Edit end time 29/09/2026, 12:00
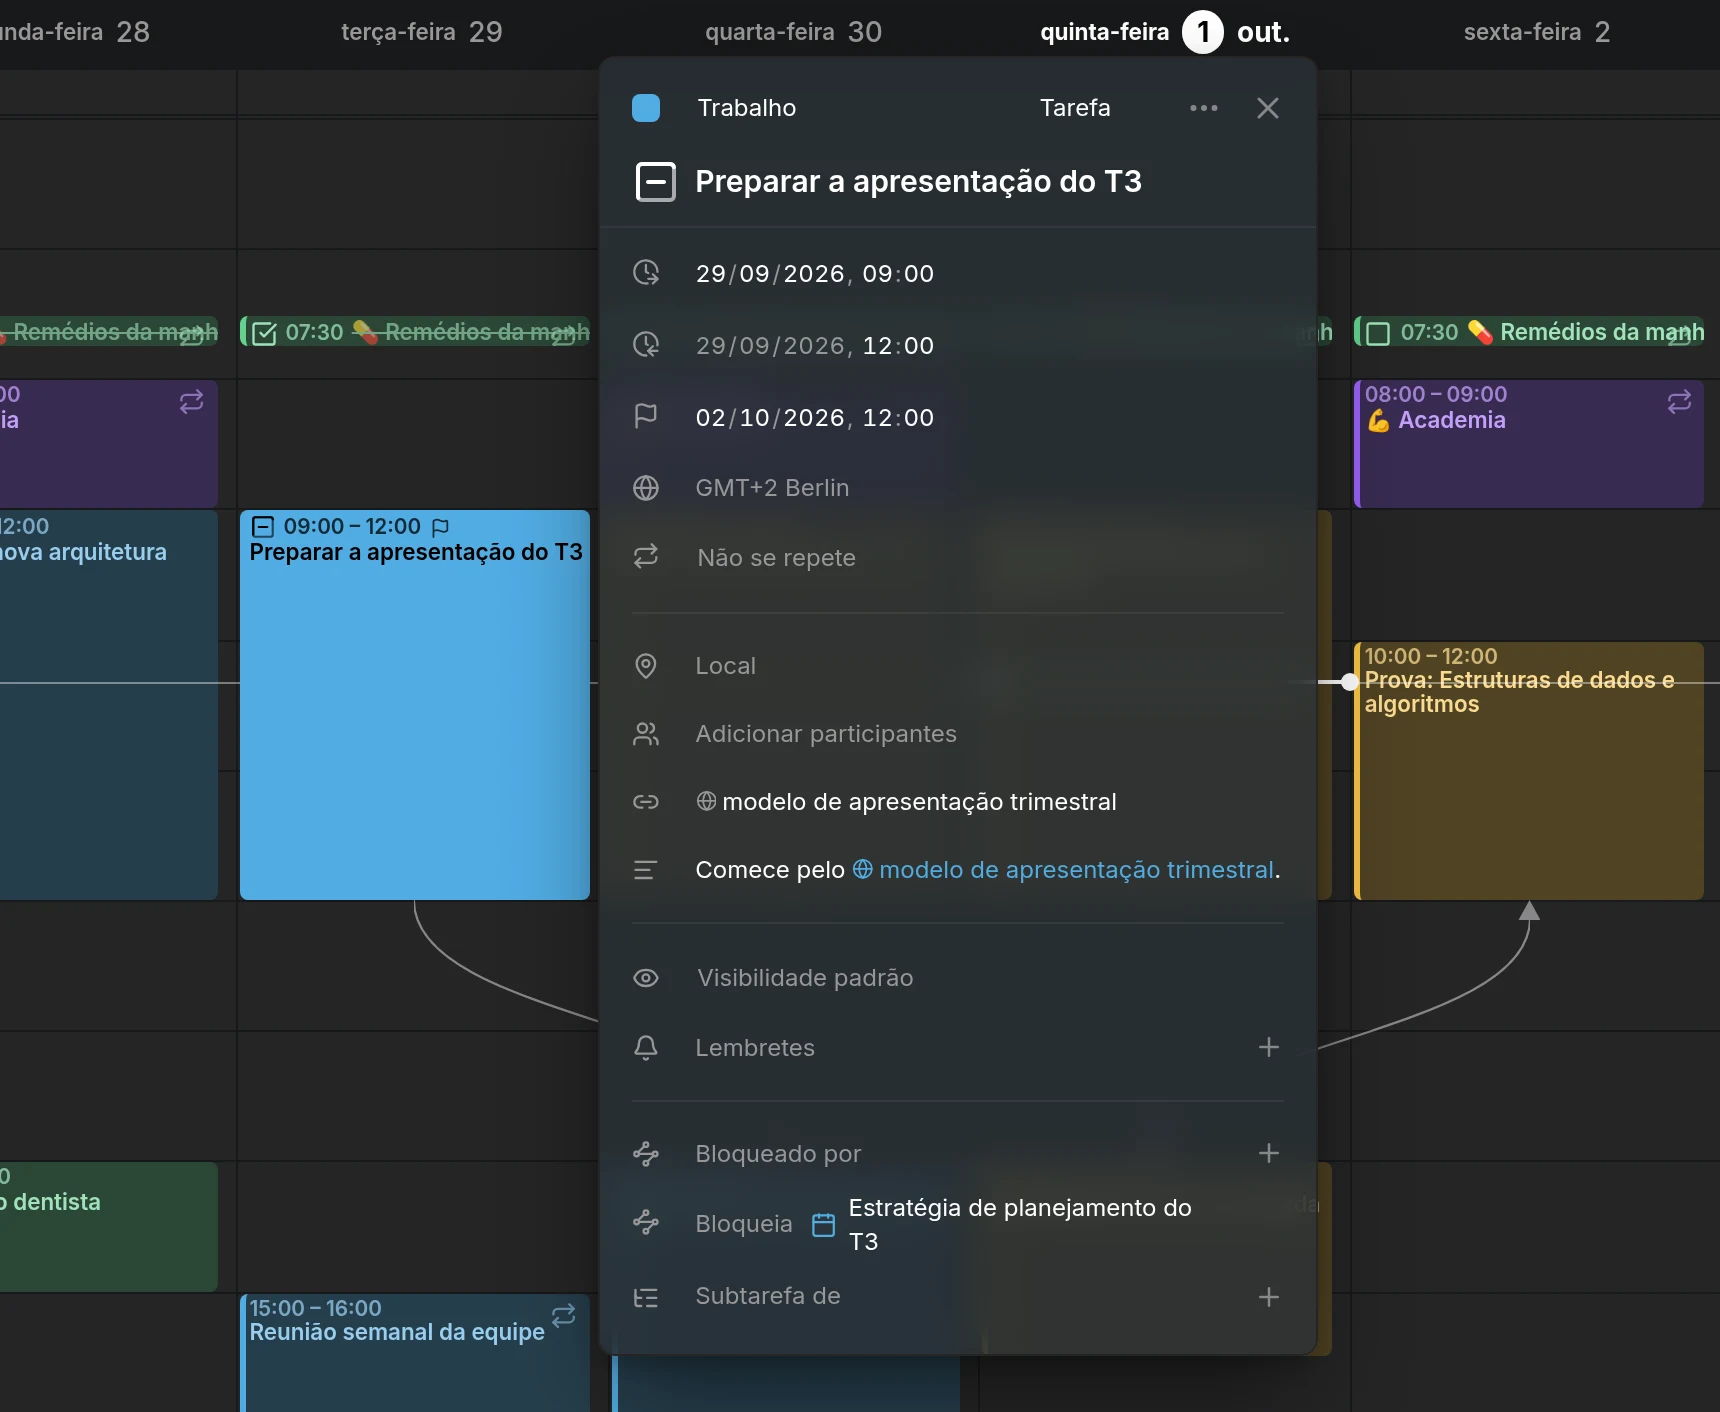This screenshot has height=1412, width=1720. [815, 346]
